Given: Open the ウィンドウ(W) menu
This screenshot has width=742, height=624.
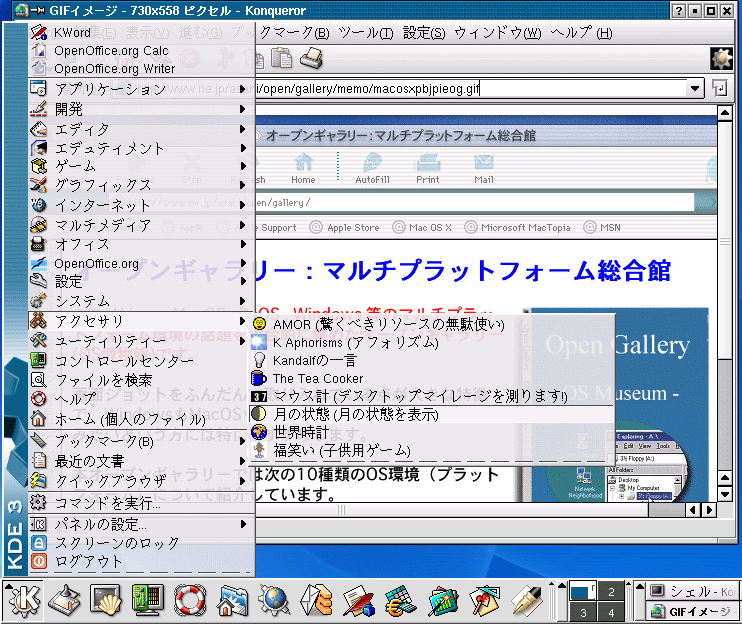Looking at the screenshot, I should (x=497, y=33).
